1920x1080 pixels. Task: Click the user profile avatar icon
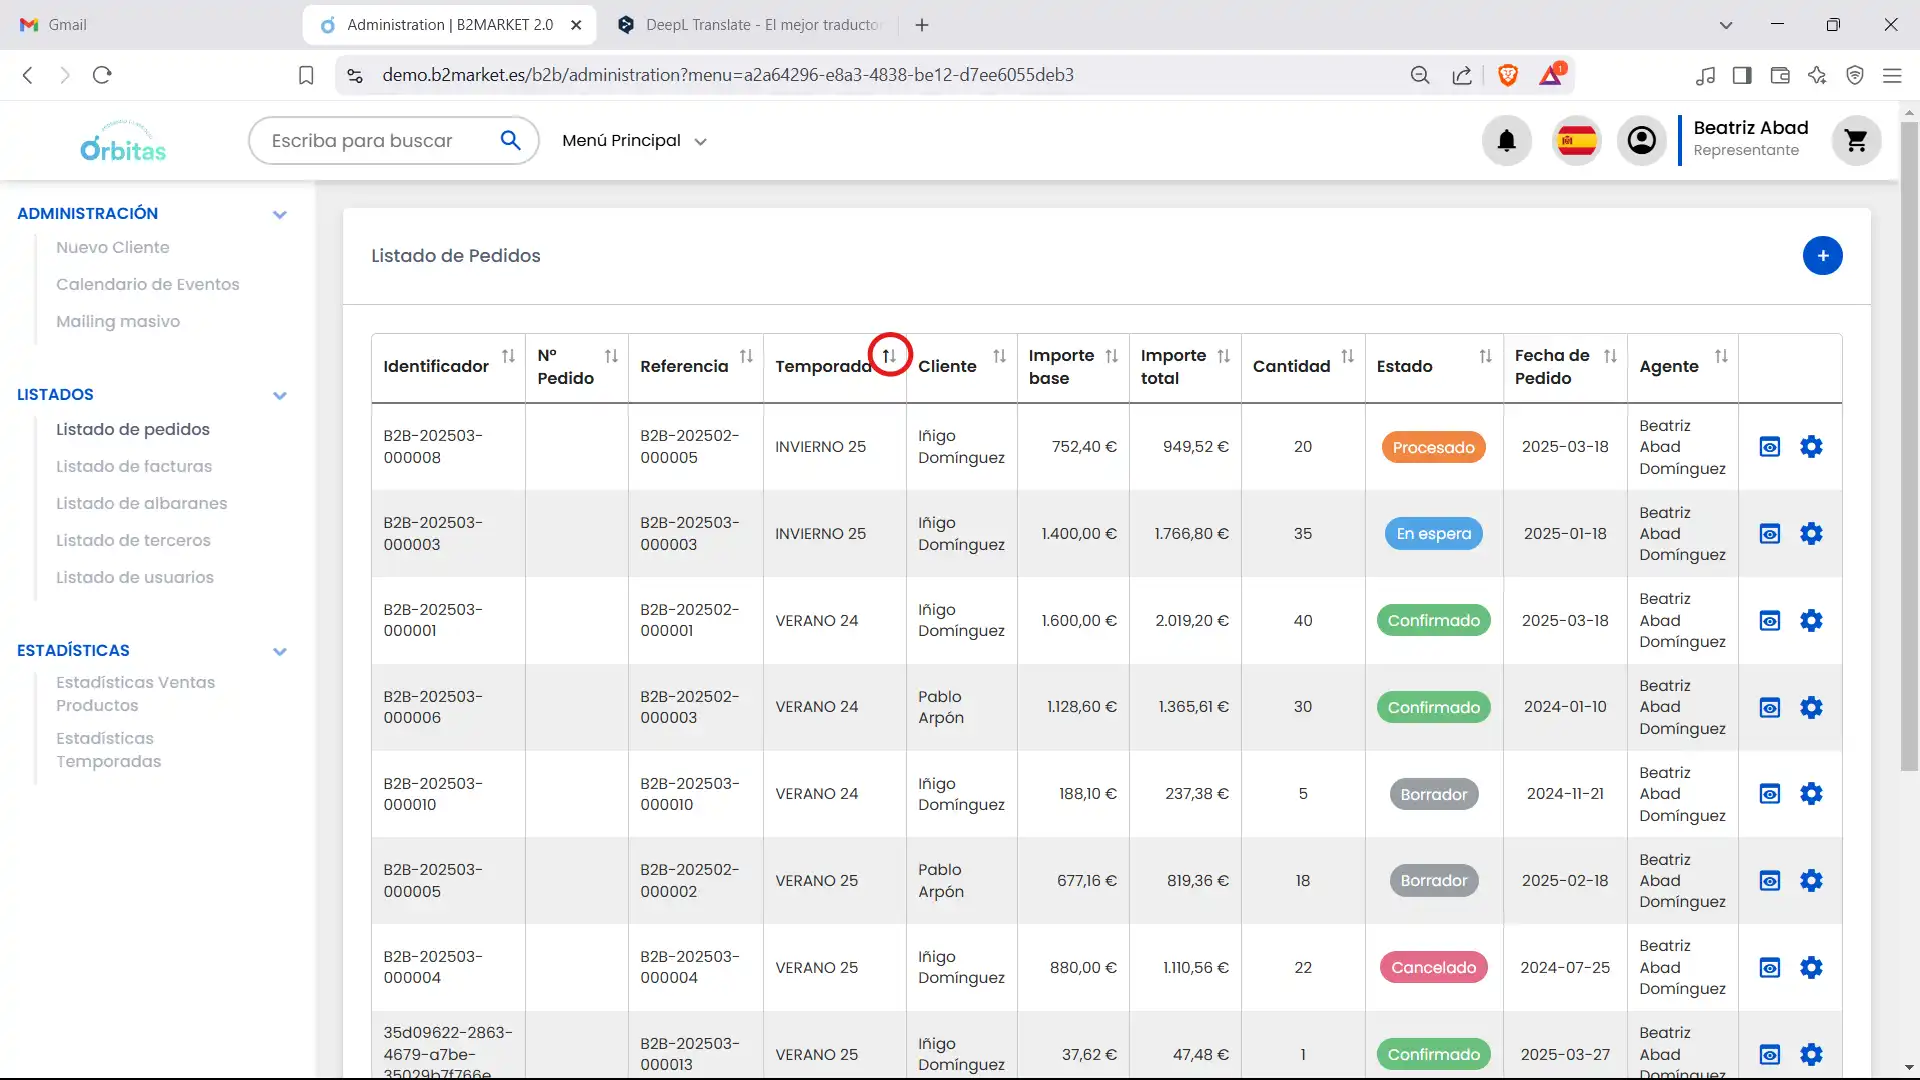(1641, 141)
